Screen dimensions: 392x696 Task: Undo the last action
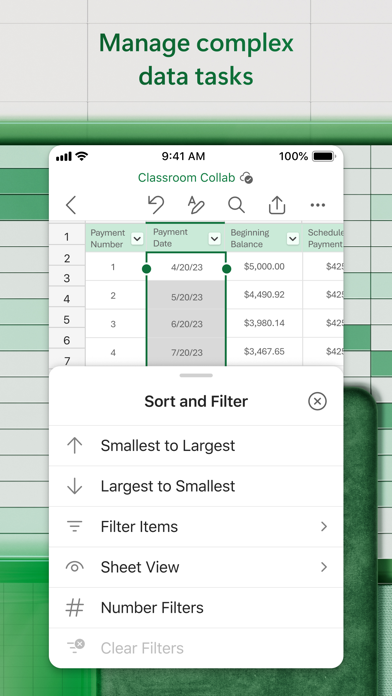156,205
